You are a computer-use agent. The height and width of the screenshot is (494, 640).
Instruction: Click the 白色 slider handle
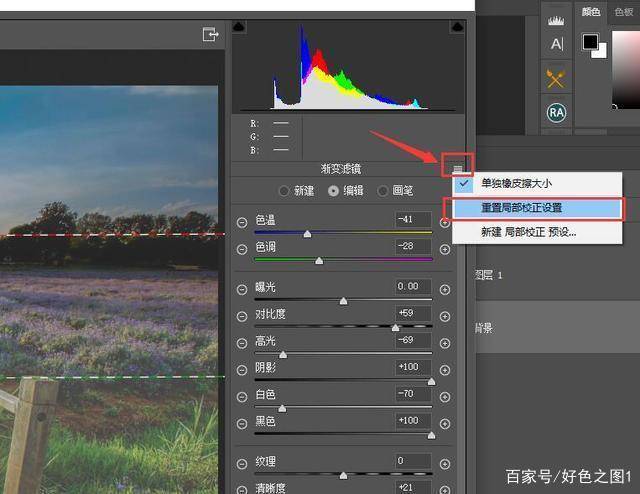(x=282, y=408)
